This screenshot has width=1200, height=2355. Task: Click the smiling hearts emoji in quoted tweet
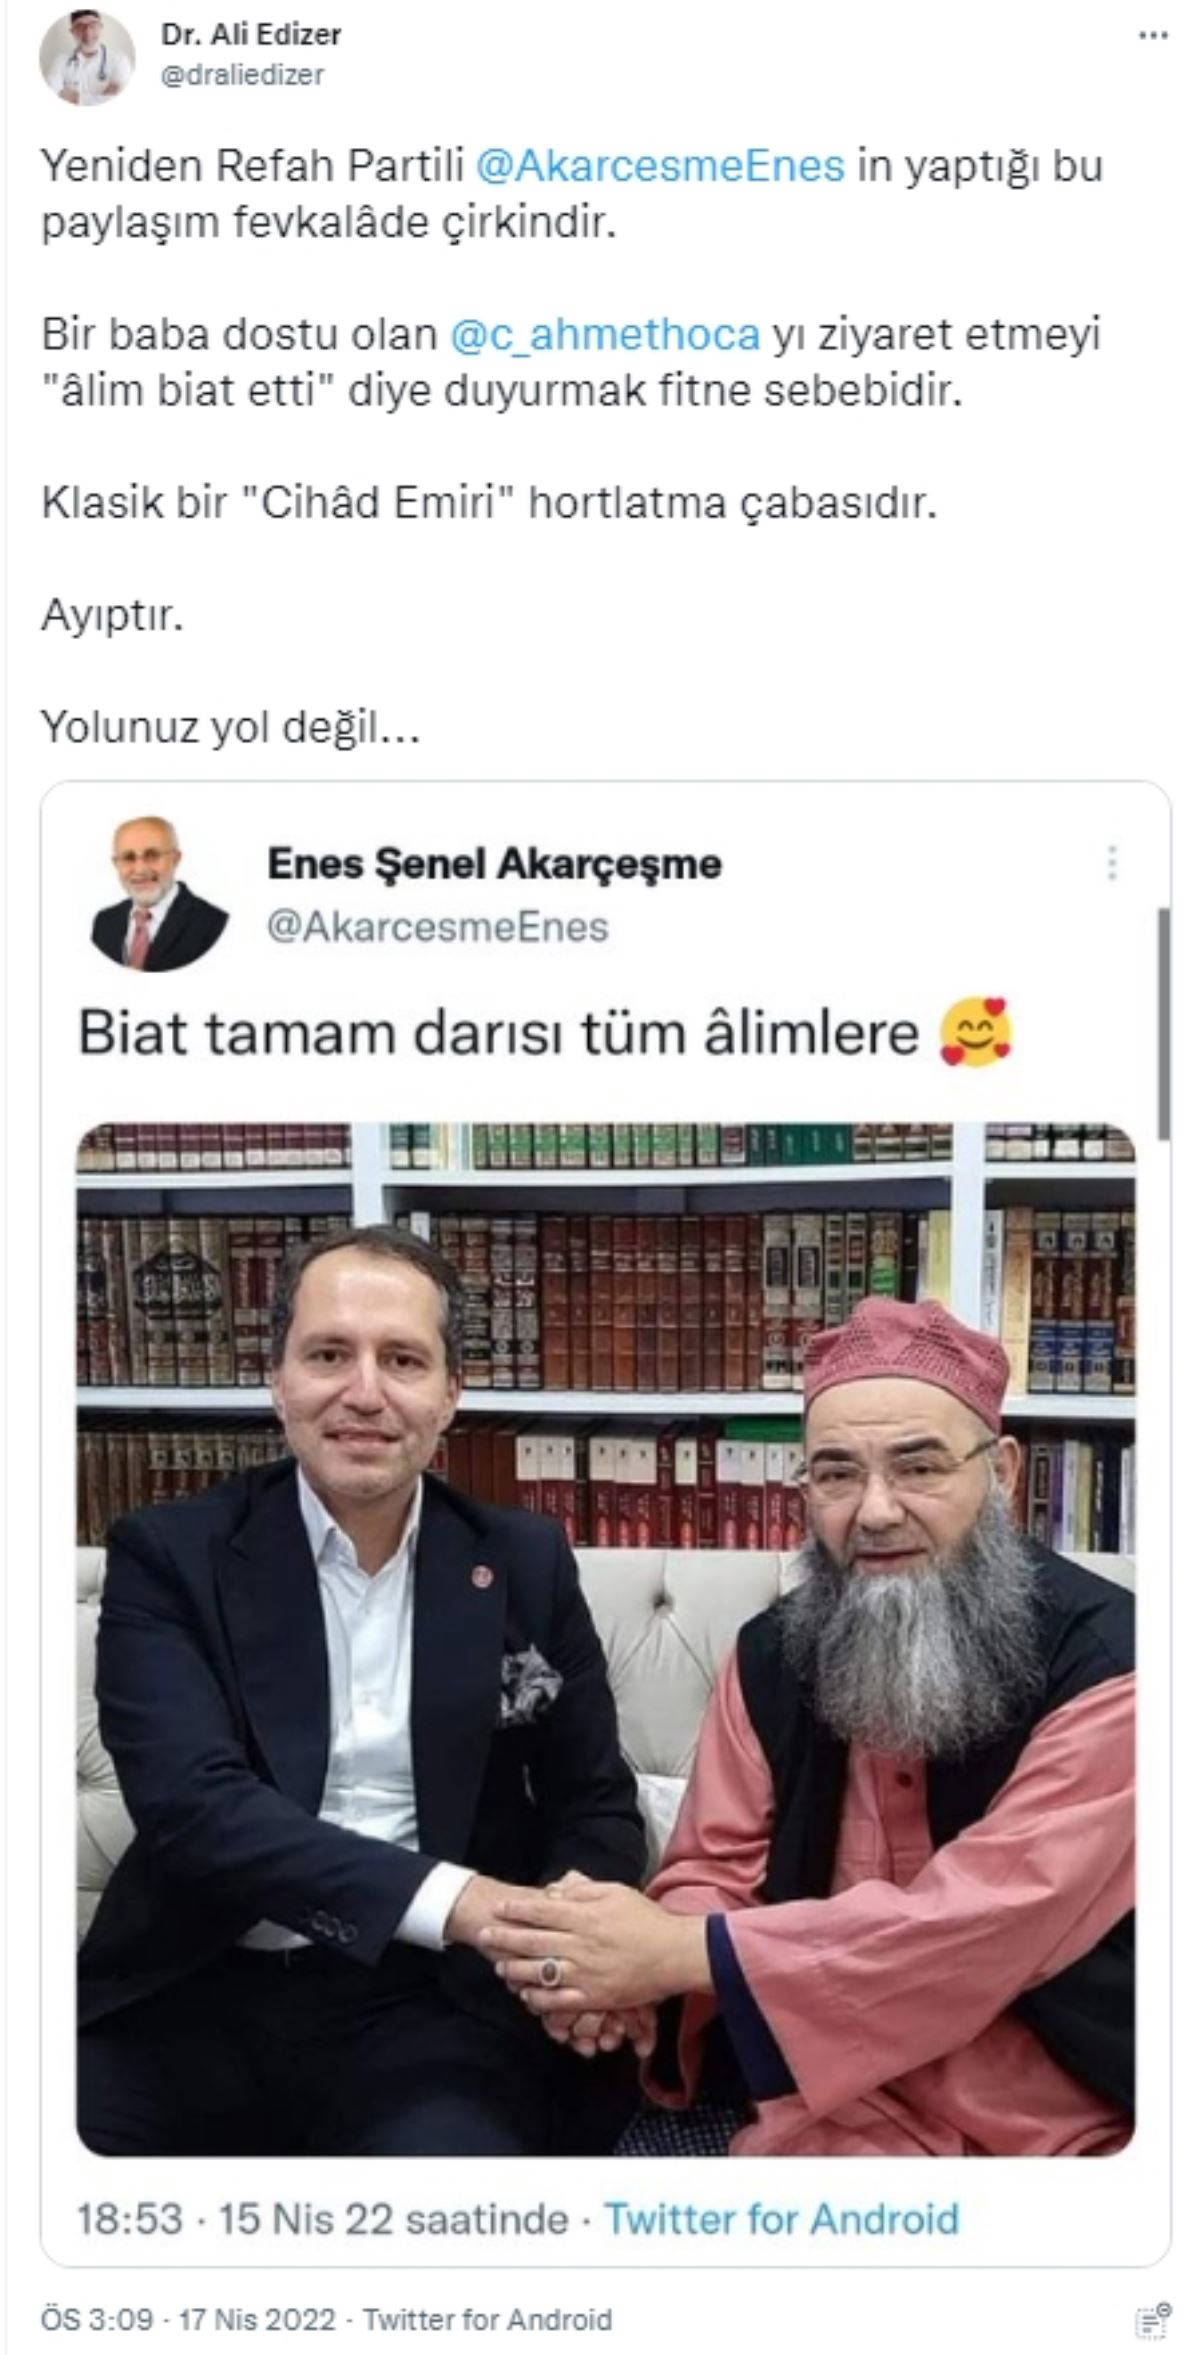[977, 1034]
